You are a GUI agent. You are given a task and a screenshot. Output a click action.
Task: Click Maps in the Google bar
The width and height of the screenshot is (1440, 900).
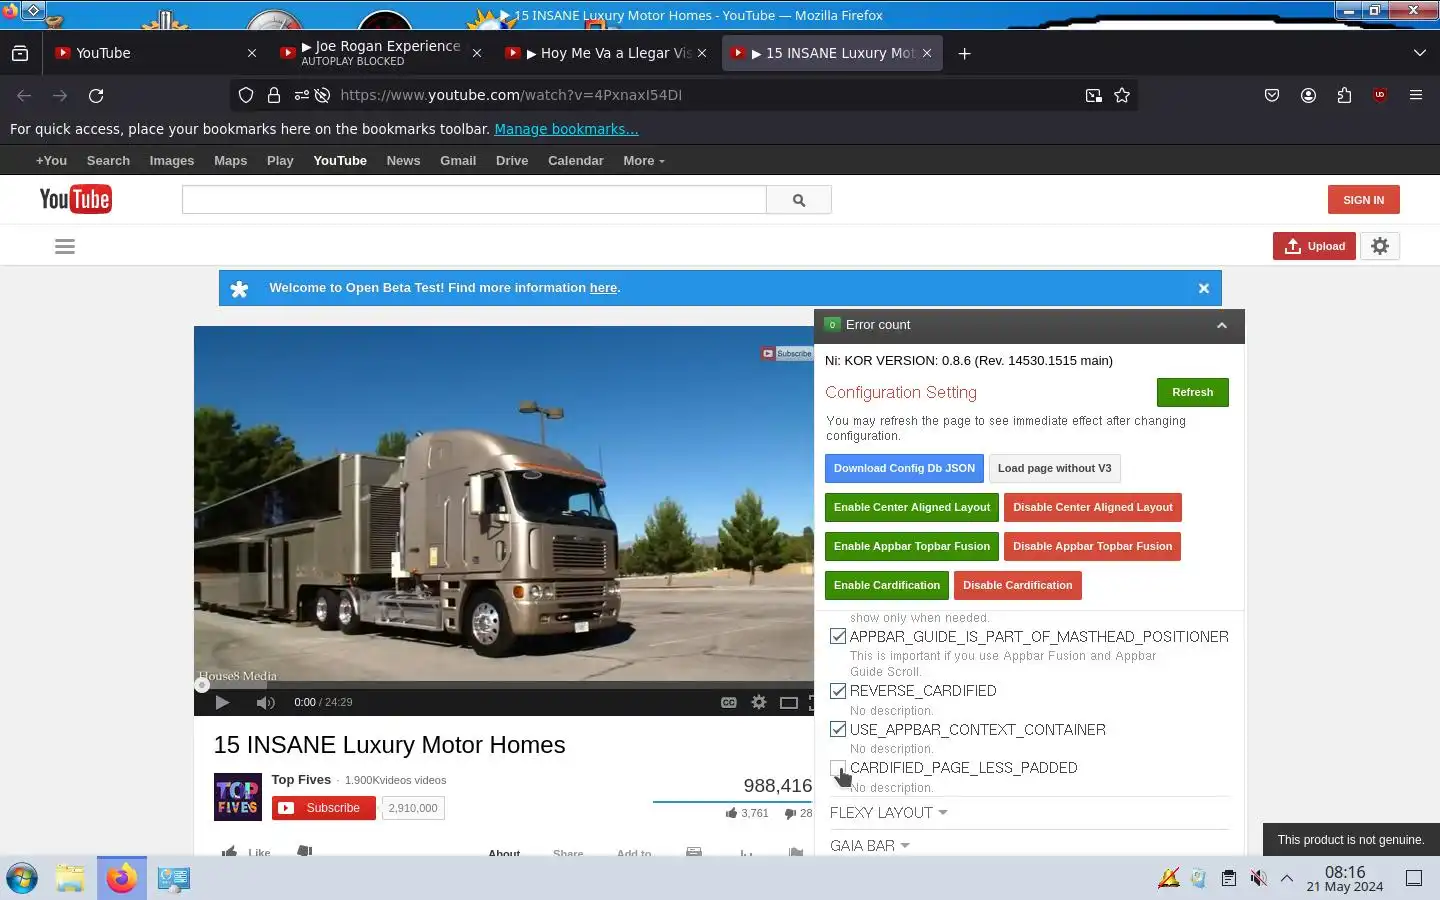pos(230,160)
